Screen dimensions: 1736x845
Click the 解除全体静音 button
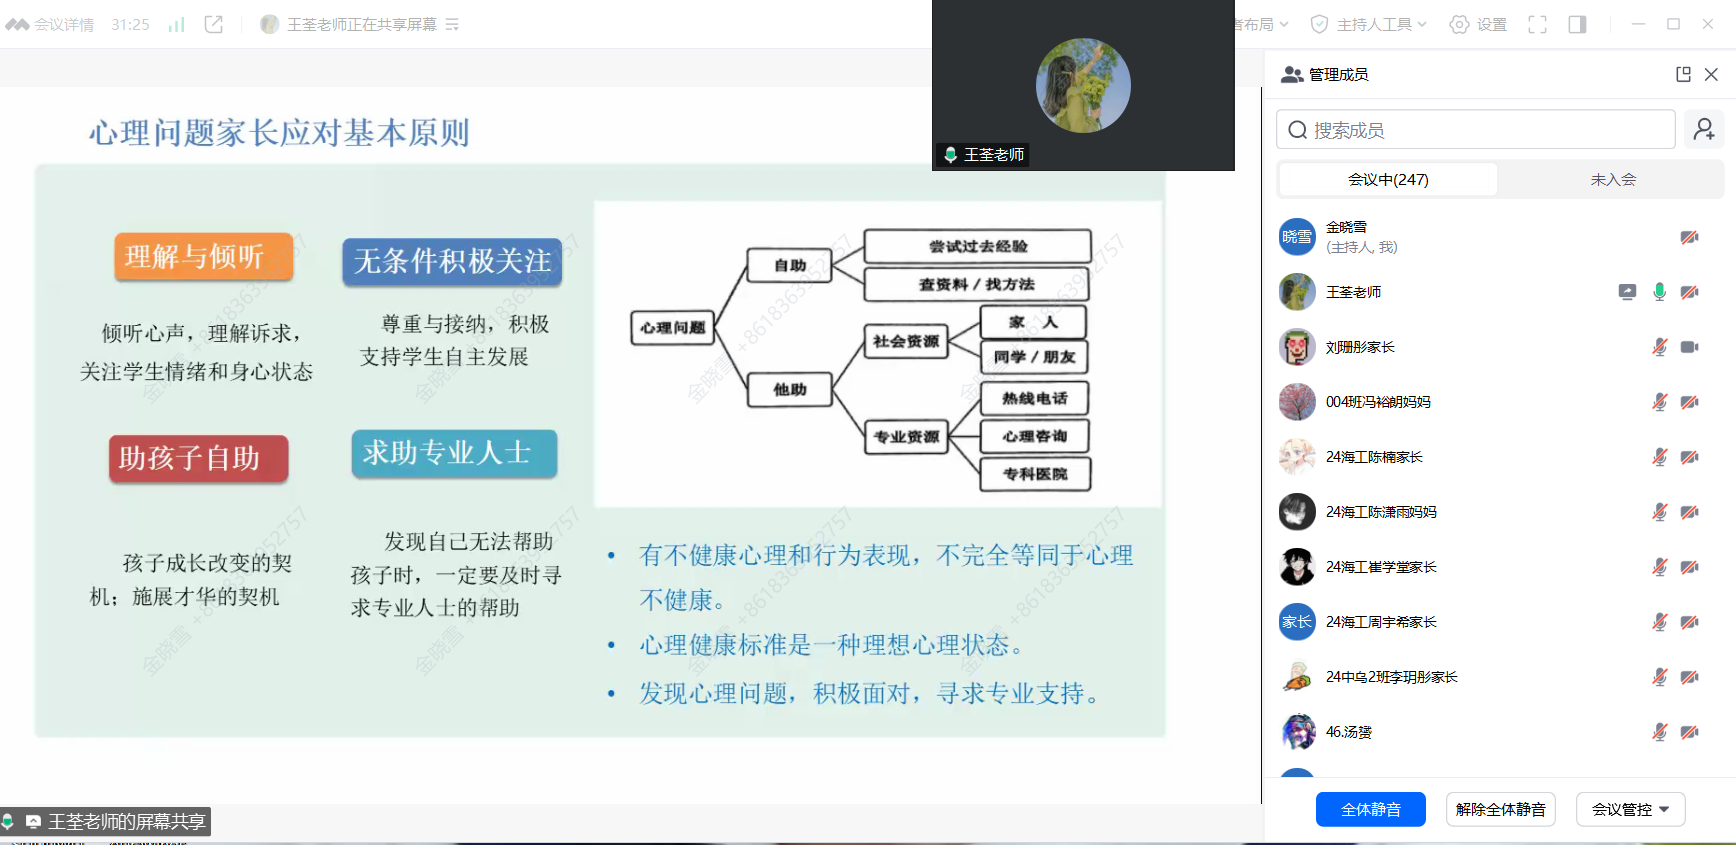(1500, 809)
